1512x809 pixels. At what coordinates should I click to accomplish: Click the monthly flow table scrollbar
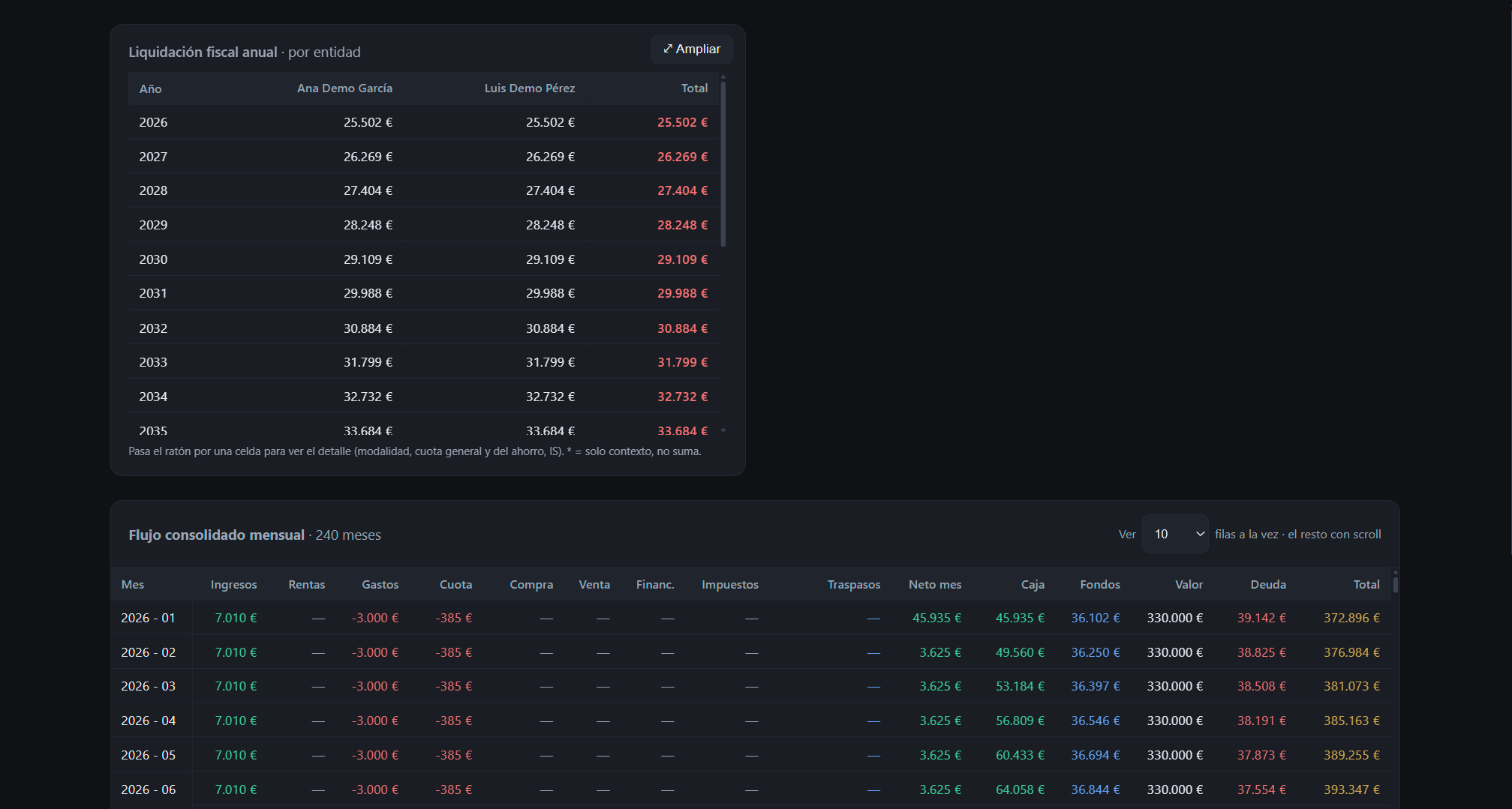(1395, 585)
